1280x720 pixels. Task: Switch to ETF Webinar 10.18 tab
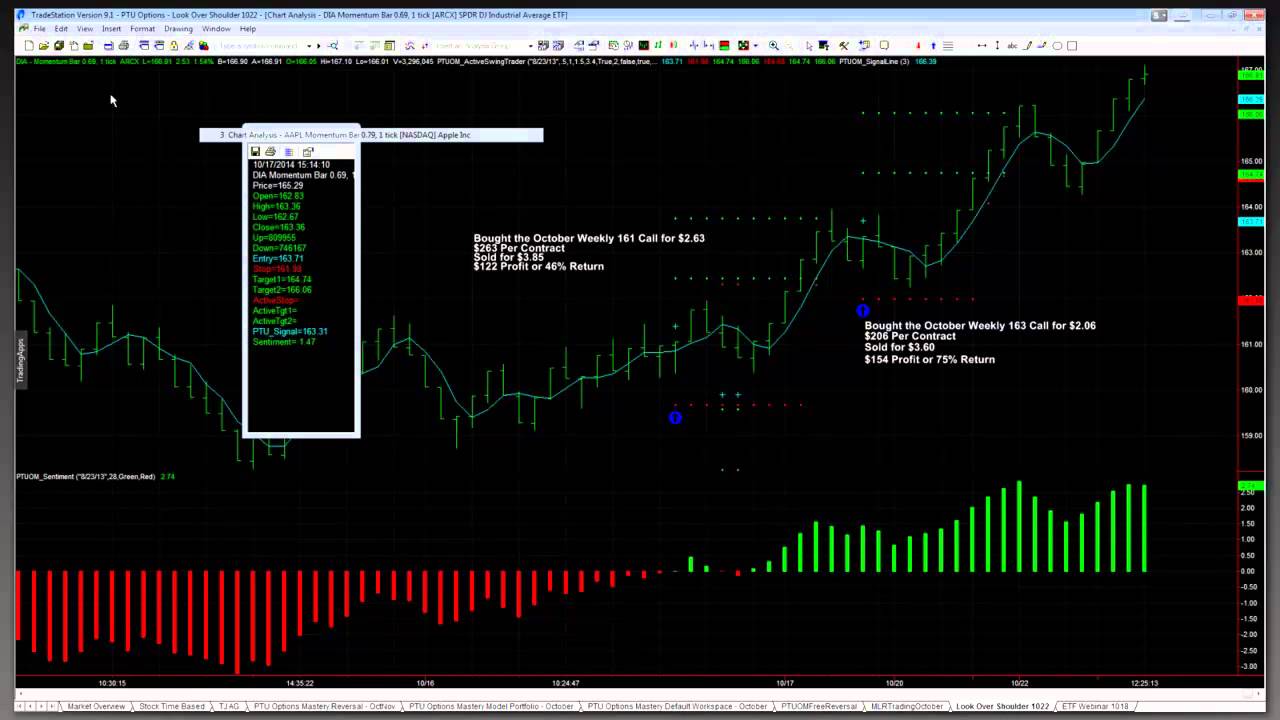(x=1095, y=706)
